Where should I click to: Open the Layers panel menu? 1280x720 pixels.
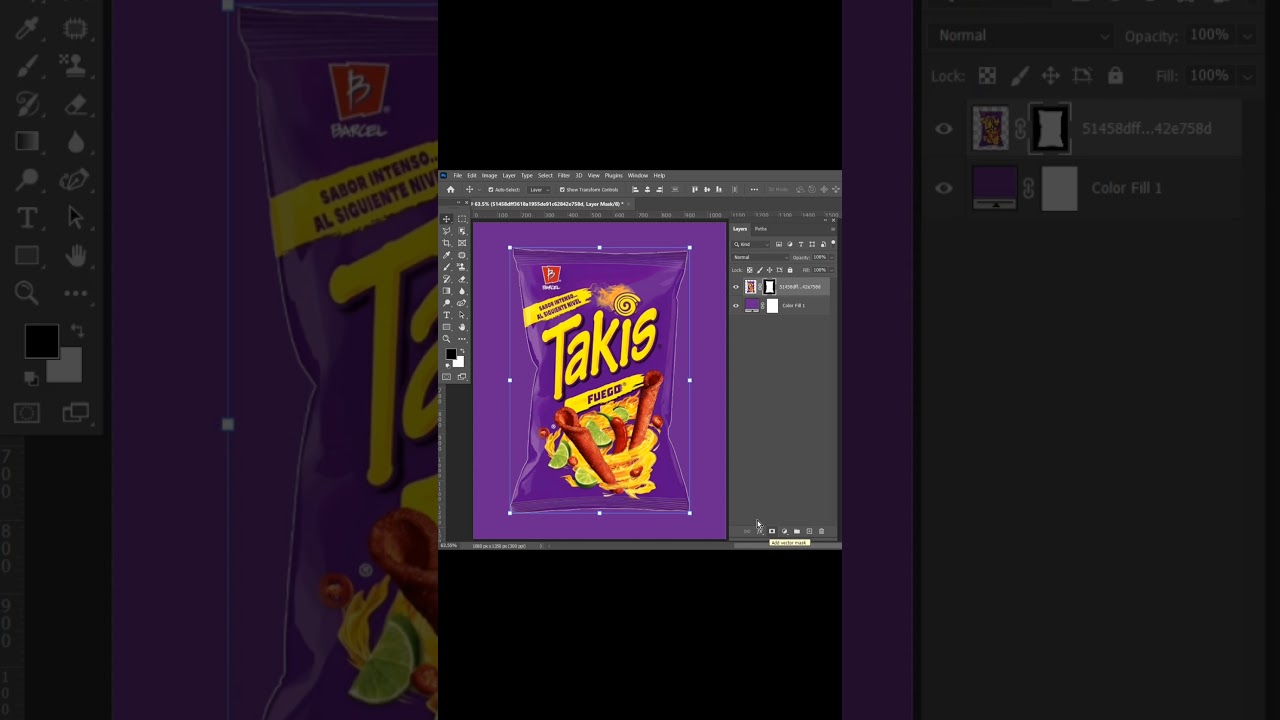(x=833, y=229)
